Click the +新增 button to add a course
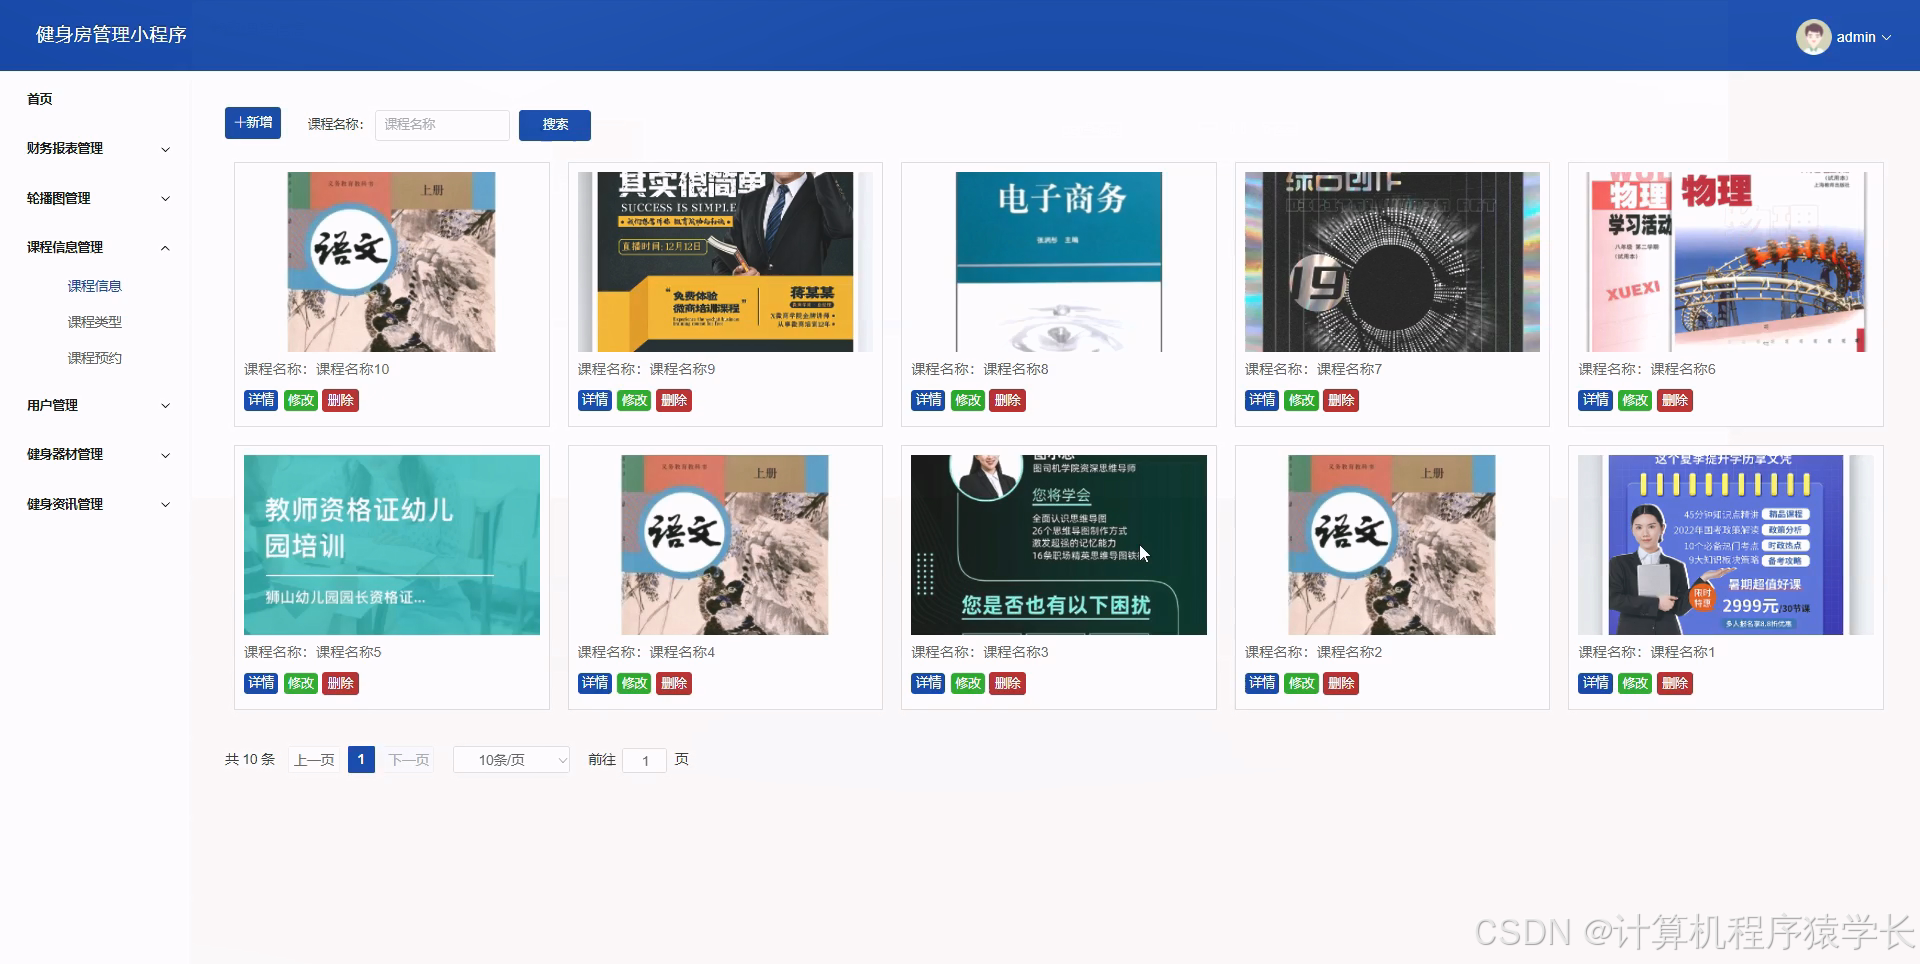The height and width of the screenshot is (964, 1920). pyautogui.click(x=252, y=122)
